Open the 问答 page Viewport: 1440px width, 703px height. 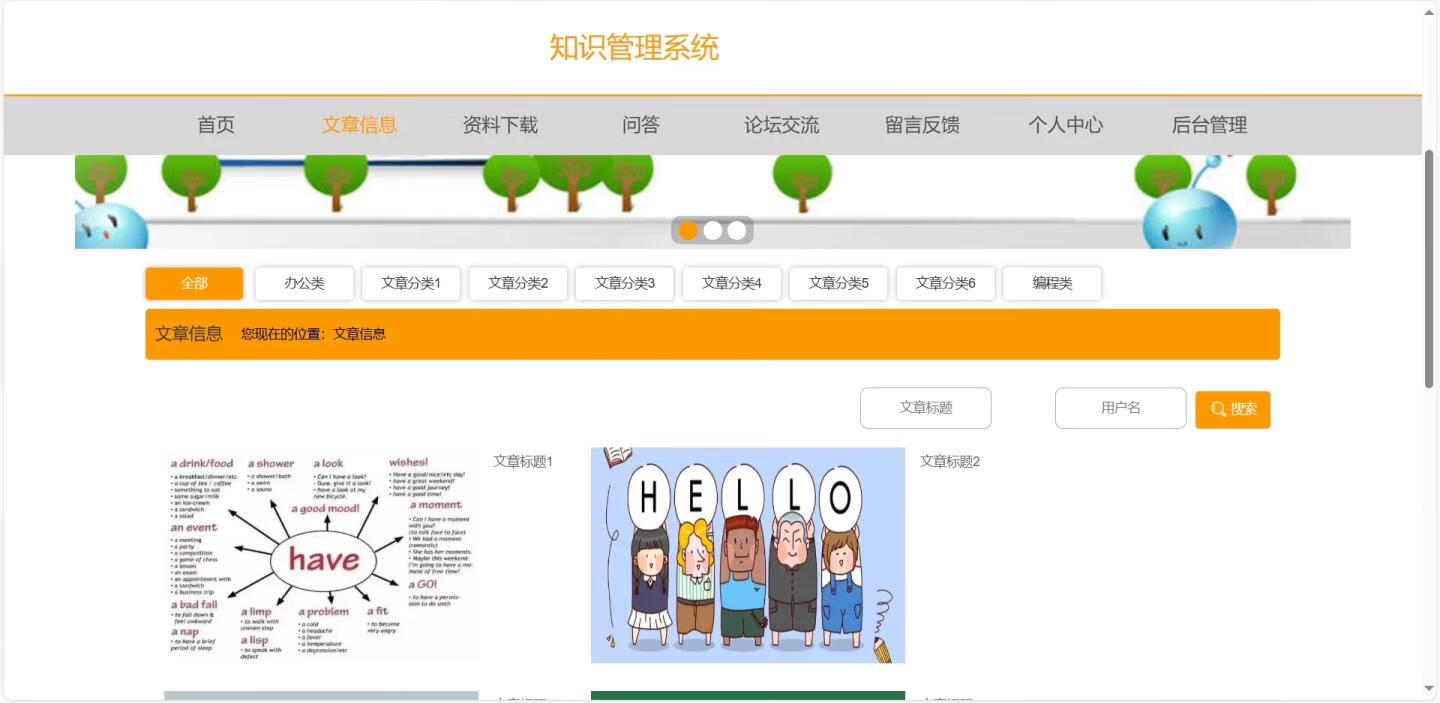641,125
